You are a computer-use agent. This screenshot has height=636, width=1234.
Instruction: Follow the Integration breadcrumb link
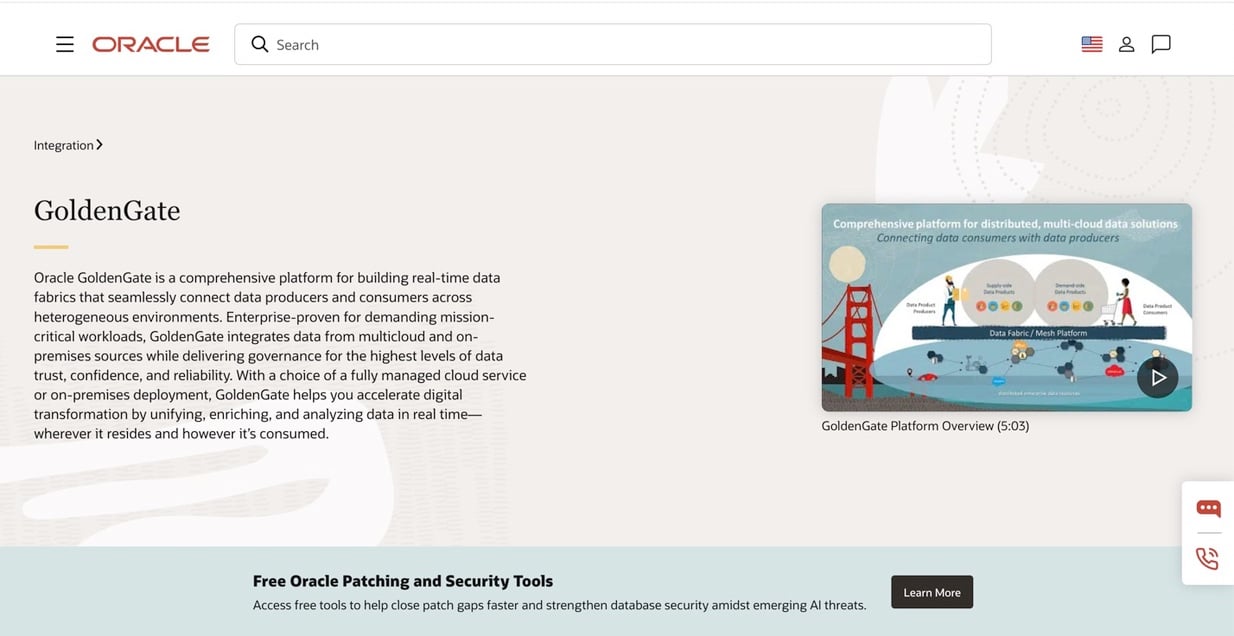[64, 145]
